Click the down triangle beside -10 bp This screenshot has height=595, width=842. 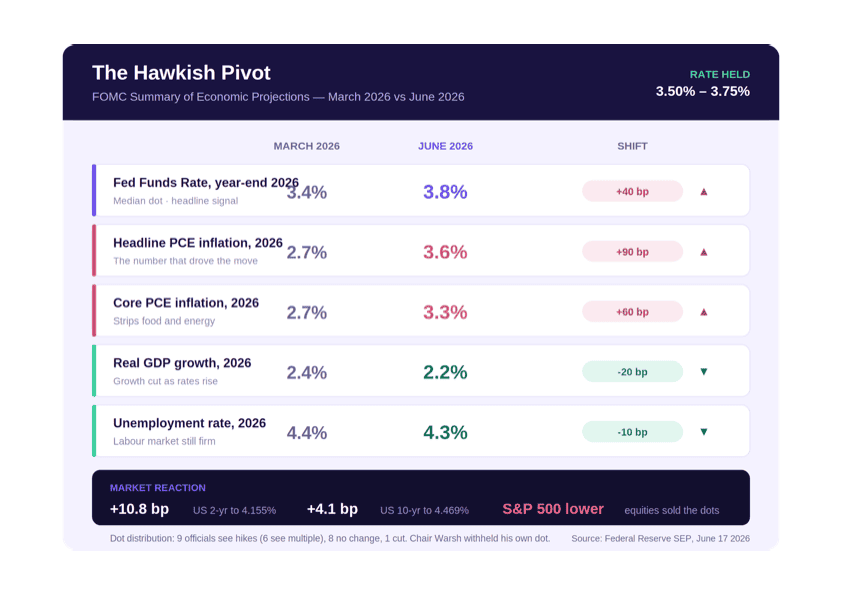click(703, 432)
